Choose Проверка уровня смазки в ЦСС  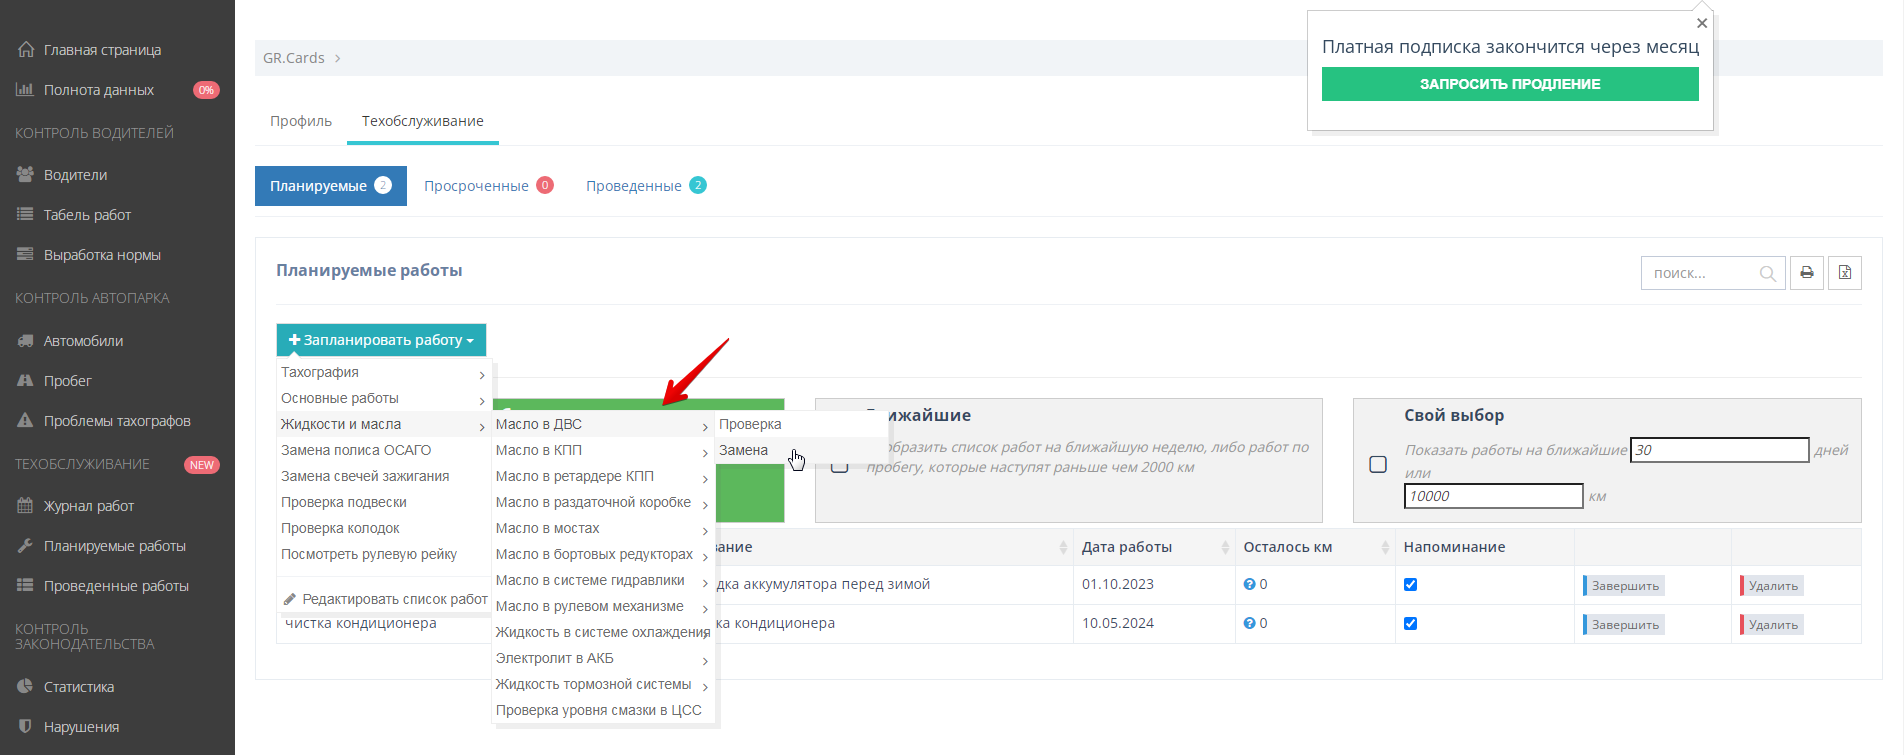click(x=603, y=710)
